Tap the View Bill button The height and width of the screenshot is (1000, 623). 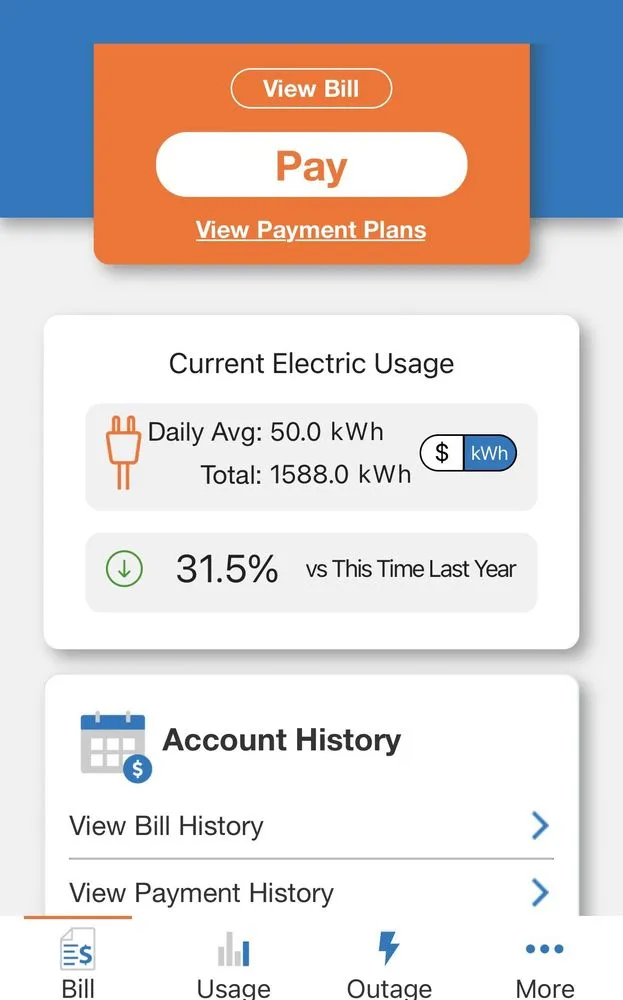coord(311,88)
